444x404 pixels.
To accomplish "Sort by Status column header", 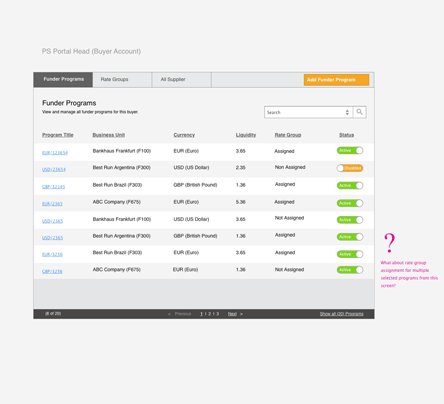I will point(347,135).
